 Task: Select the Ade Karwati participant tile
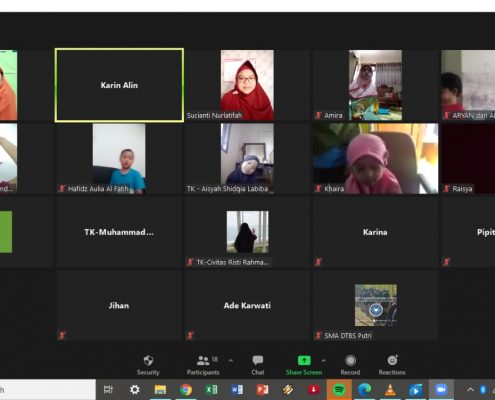(x=247, y=305)
